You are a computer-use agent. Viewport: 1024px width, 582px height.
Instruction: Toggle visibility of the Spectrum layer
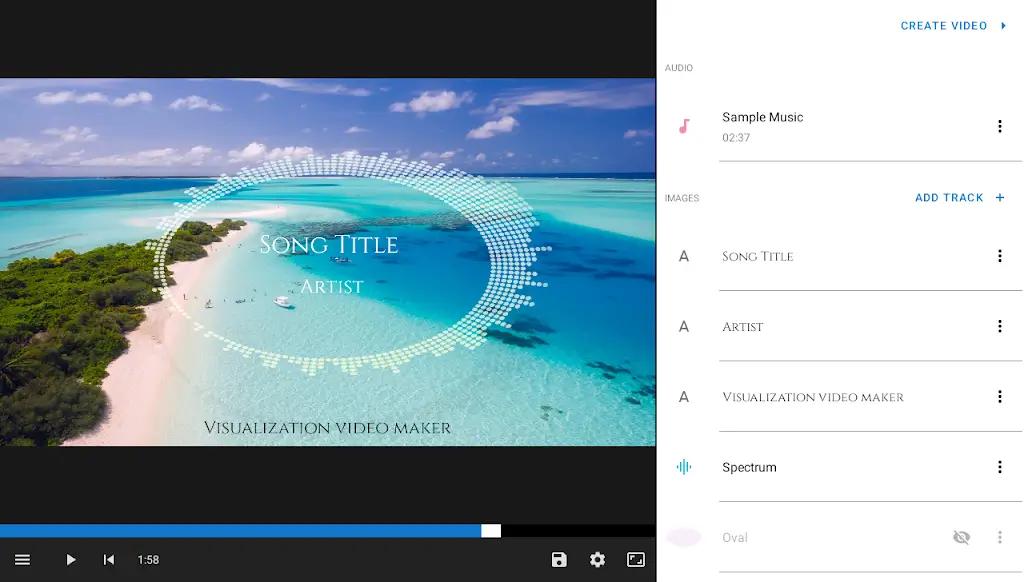(961, 467)
